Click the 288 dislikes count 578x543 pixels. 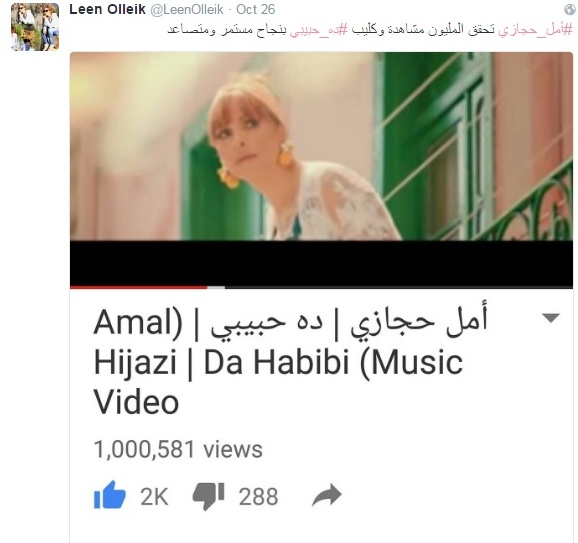258,497
